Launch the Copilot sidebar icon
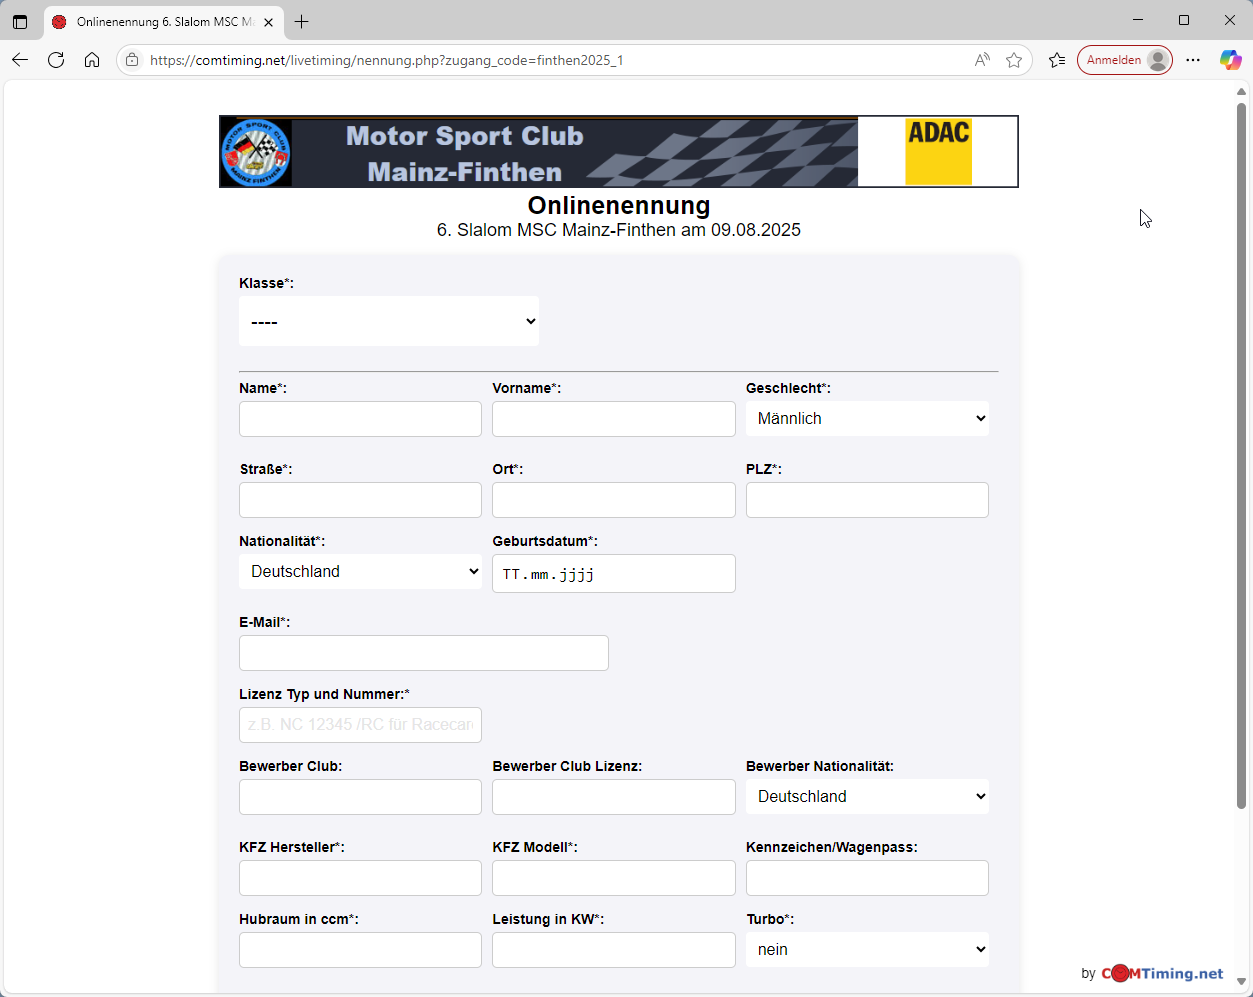 (1230, 60)
